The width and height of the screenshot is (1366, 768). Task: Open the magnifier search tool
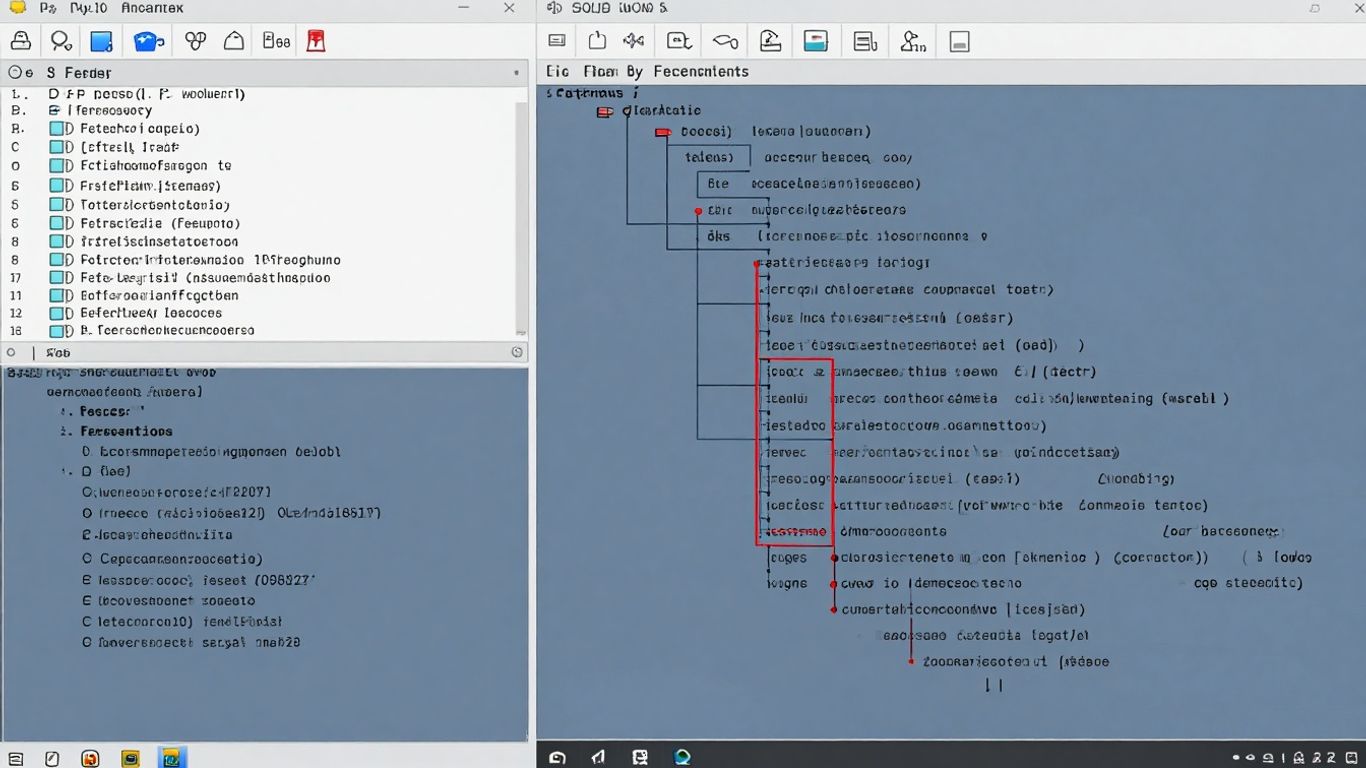[x=60, y=40]
